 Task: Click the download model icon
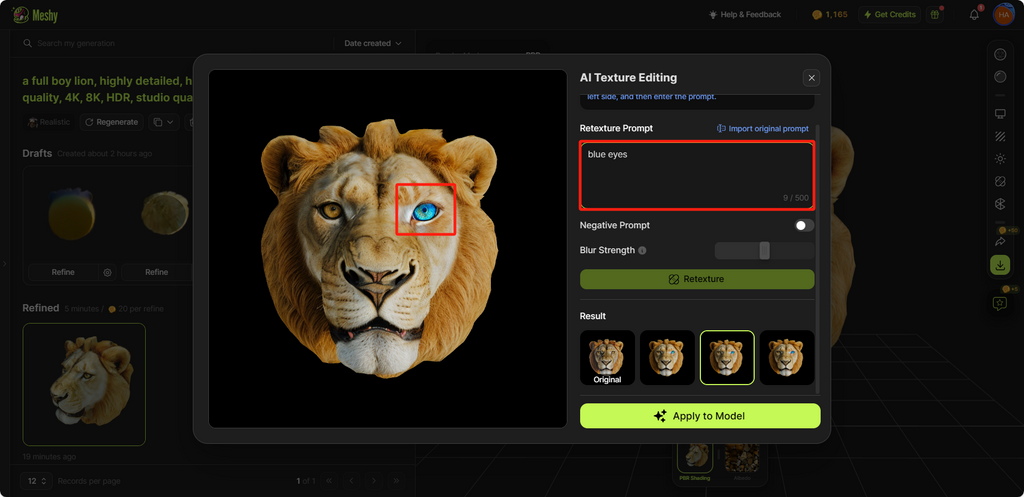[x=999, y=265]
